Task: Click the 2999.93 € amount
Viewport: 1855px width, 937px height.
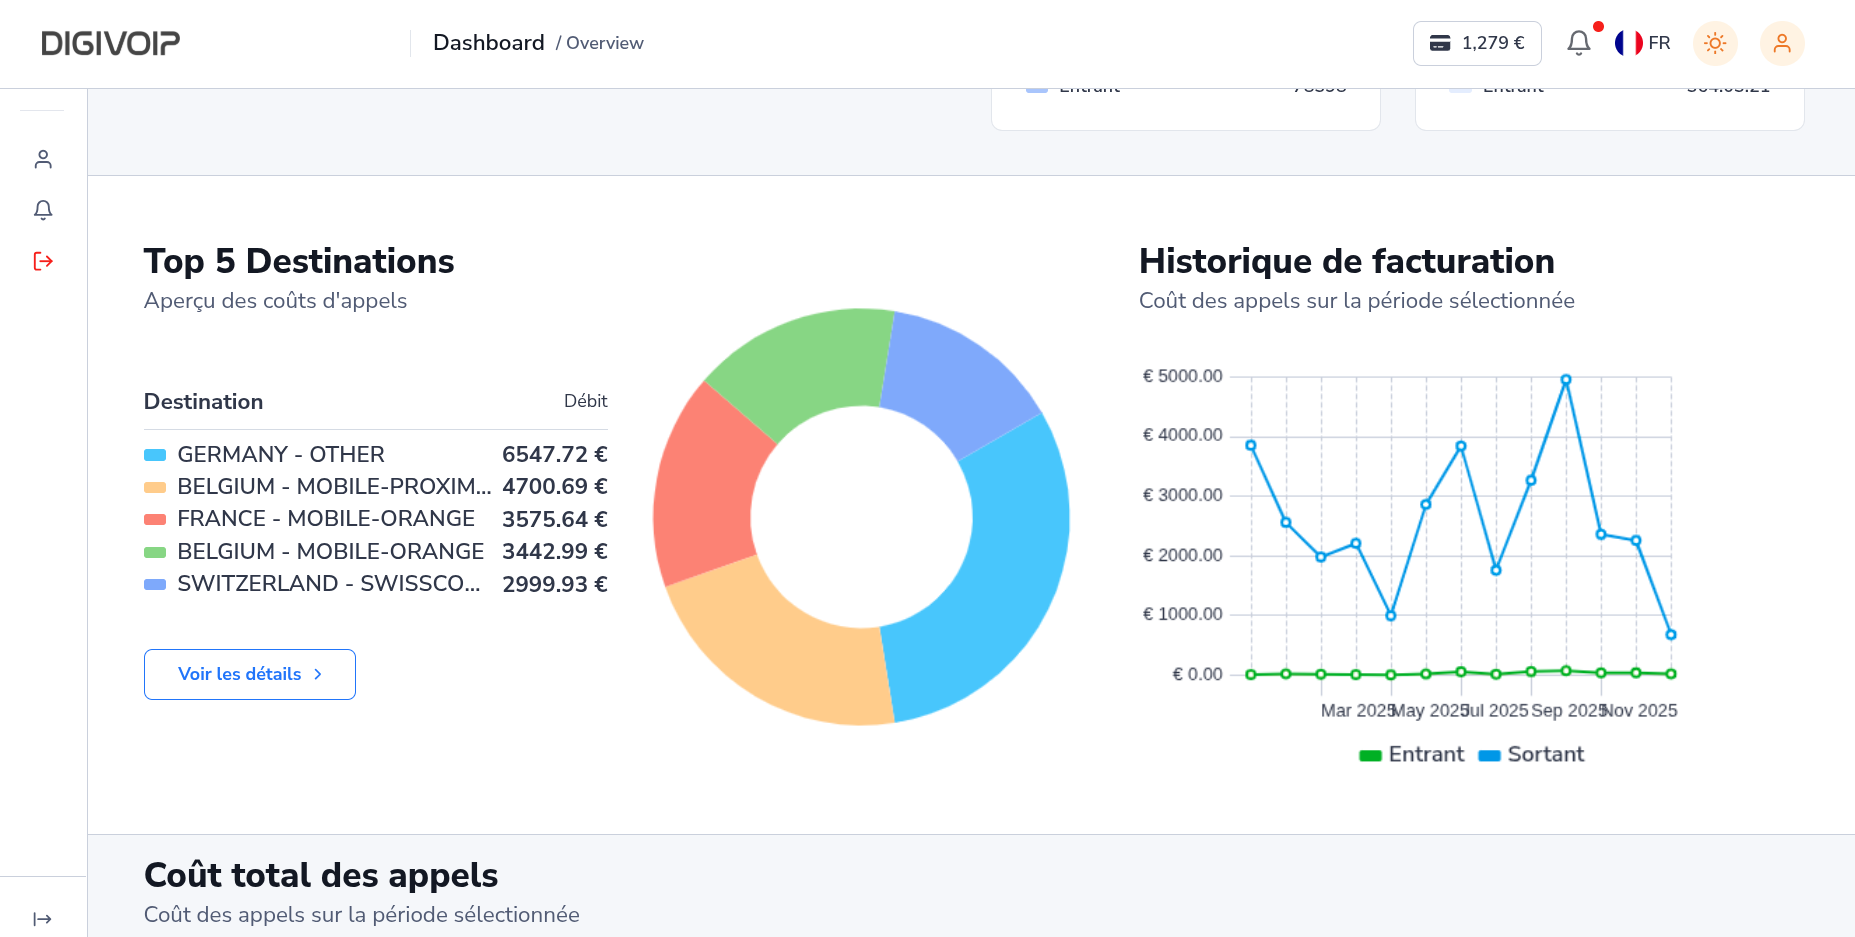Action: click(x=555, y=584)
